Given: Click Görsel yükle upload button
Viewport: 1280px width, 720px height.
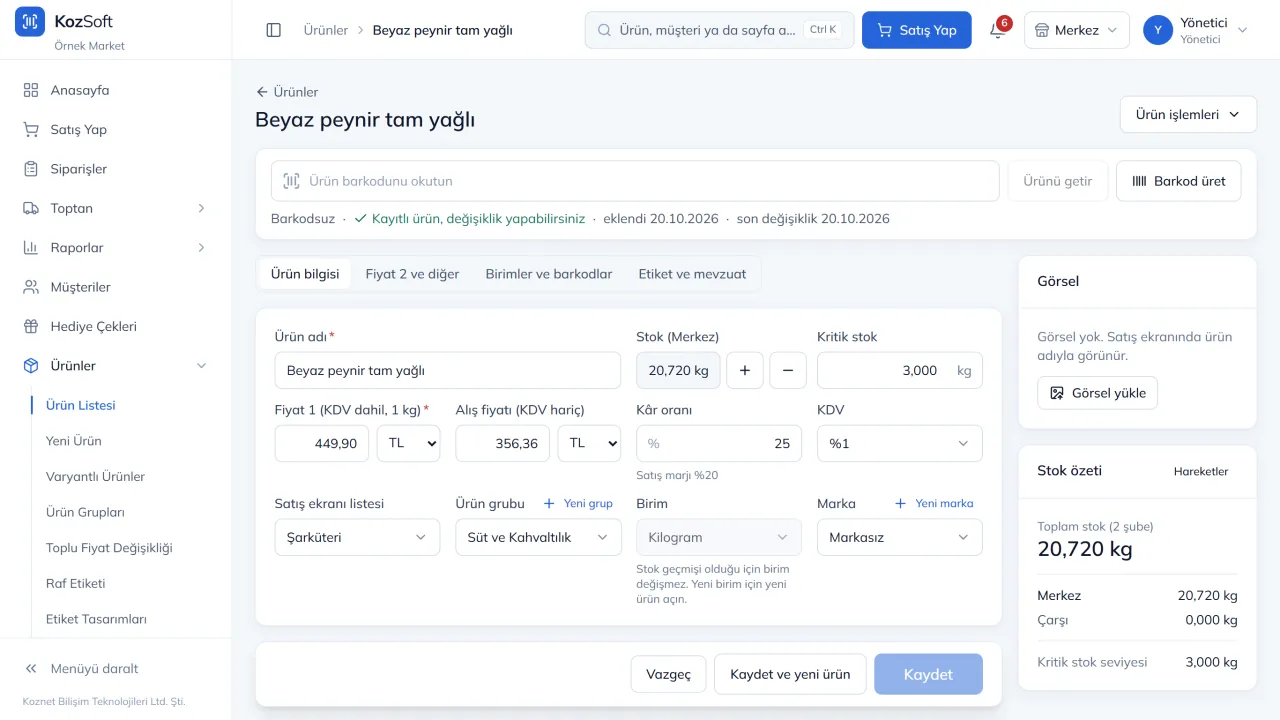Looking at the screenshot, I should point(1098,393).
